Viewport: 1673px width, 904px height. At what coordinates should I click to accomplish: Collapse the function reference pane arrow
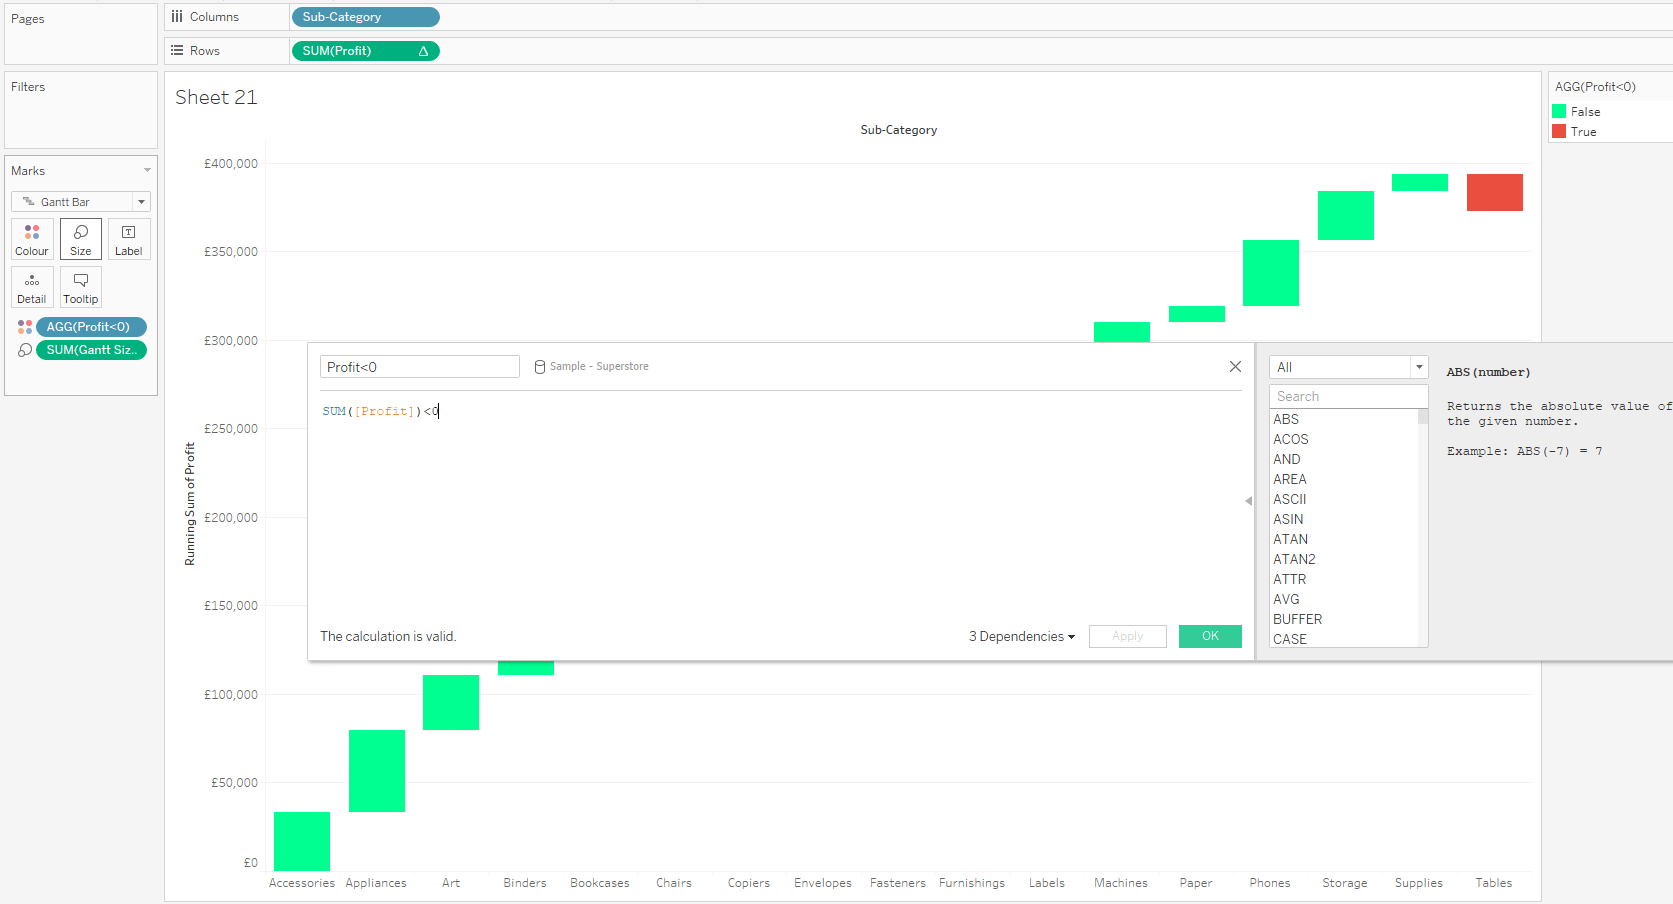pos(1248,500)
